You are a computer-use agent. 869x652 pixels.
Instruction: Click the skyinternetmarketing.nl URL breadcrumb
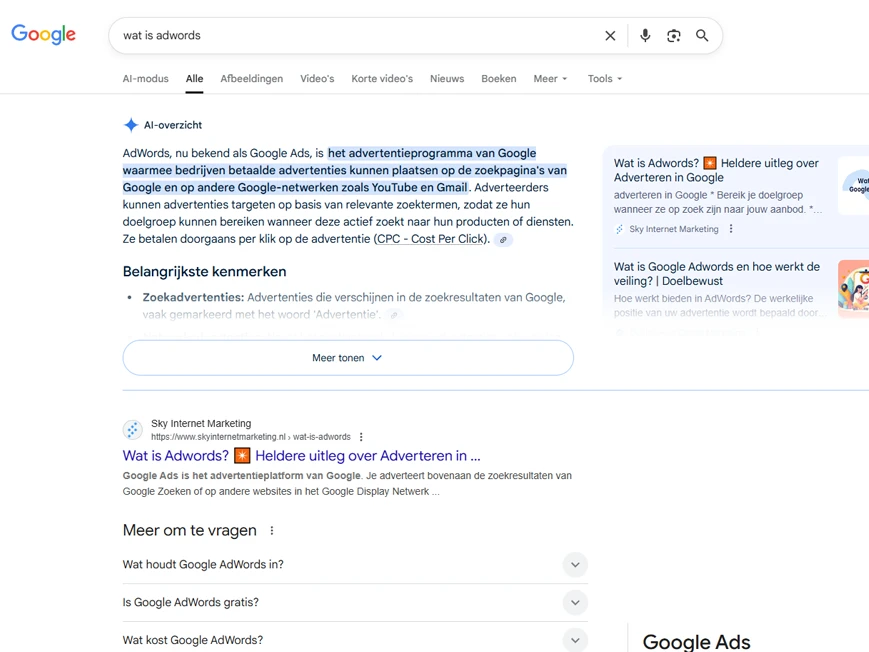[x=251, y=437]
